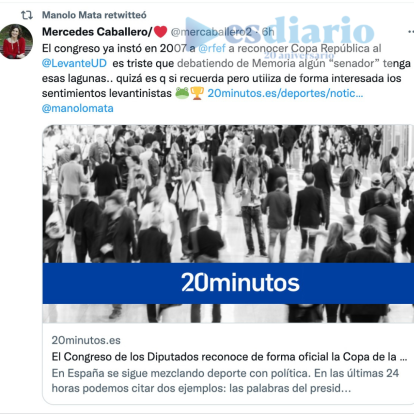Click the 20minutos.es domain in the card
This screenshot has width=414, height=414.
pyautogui.click(x=86, y=340)
